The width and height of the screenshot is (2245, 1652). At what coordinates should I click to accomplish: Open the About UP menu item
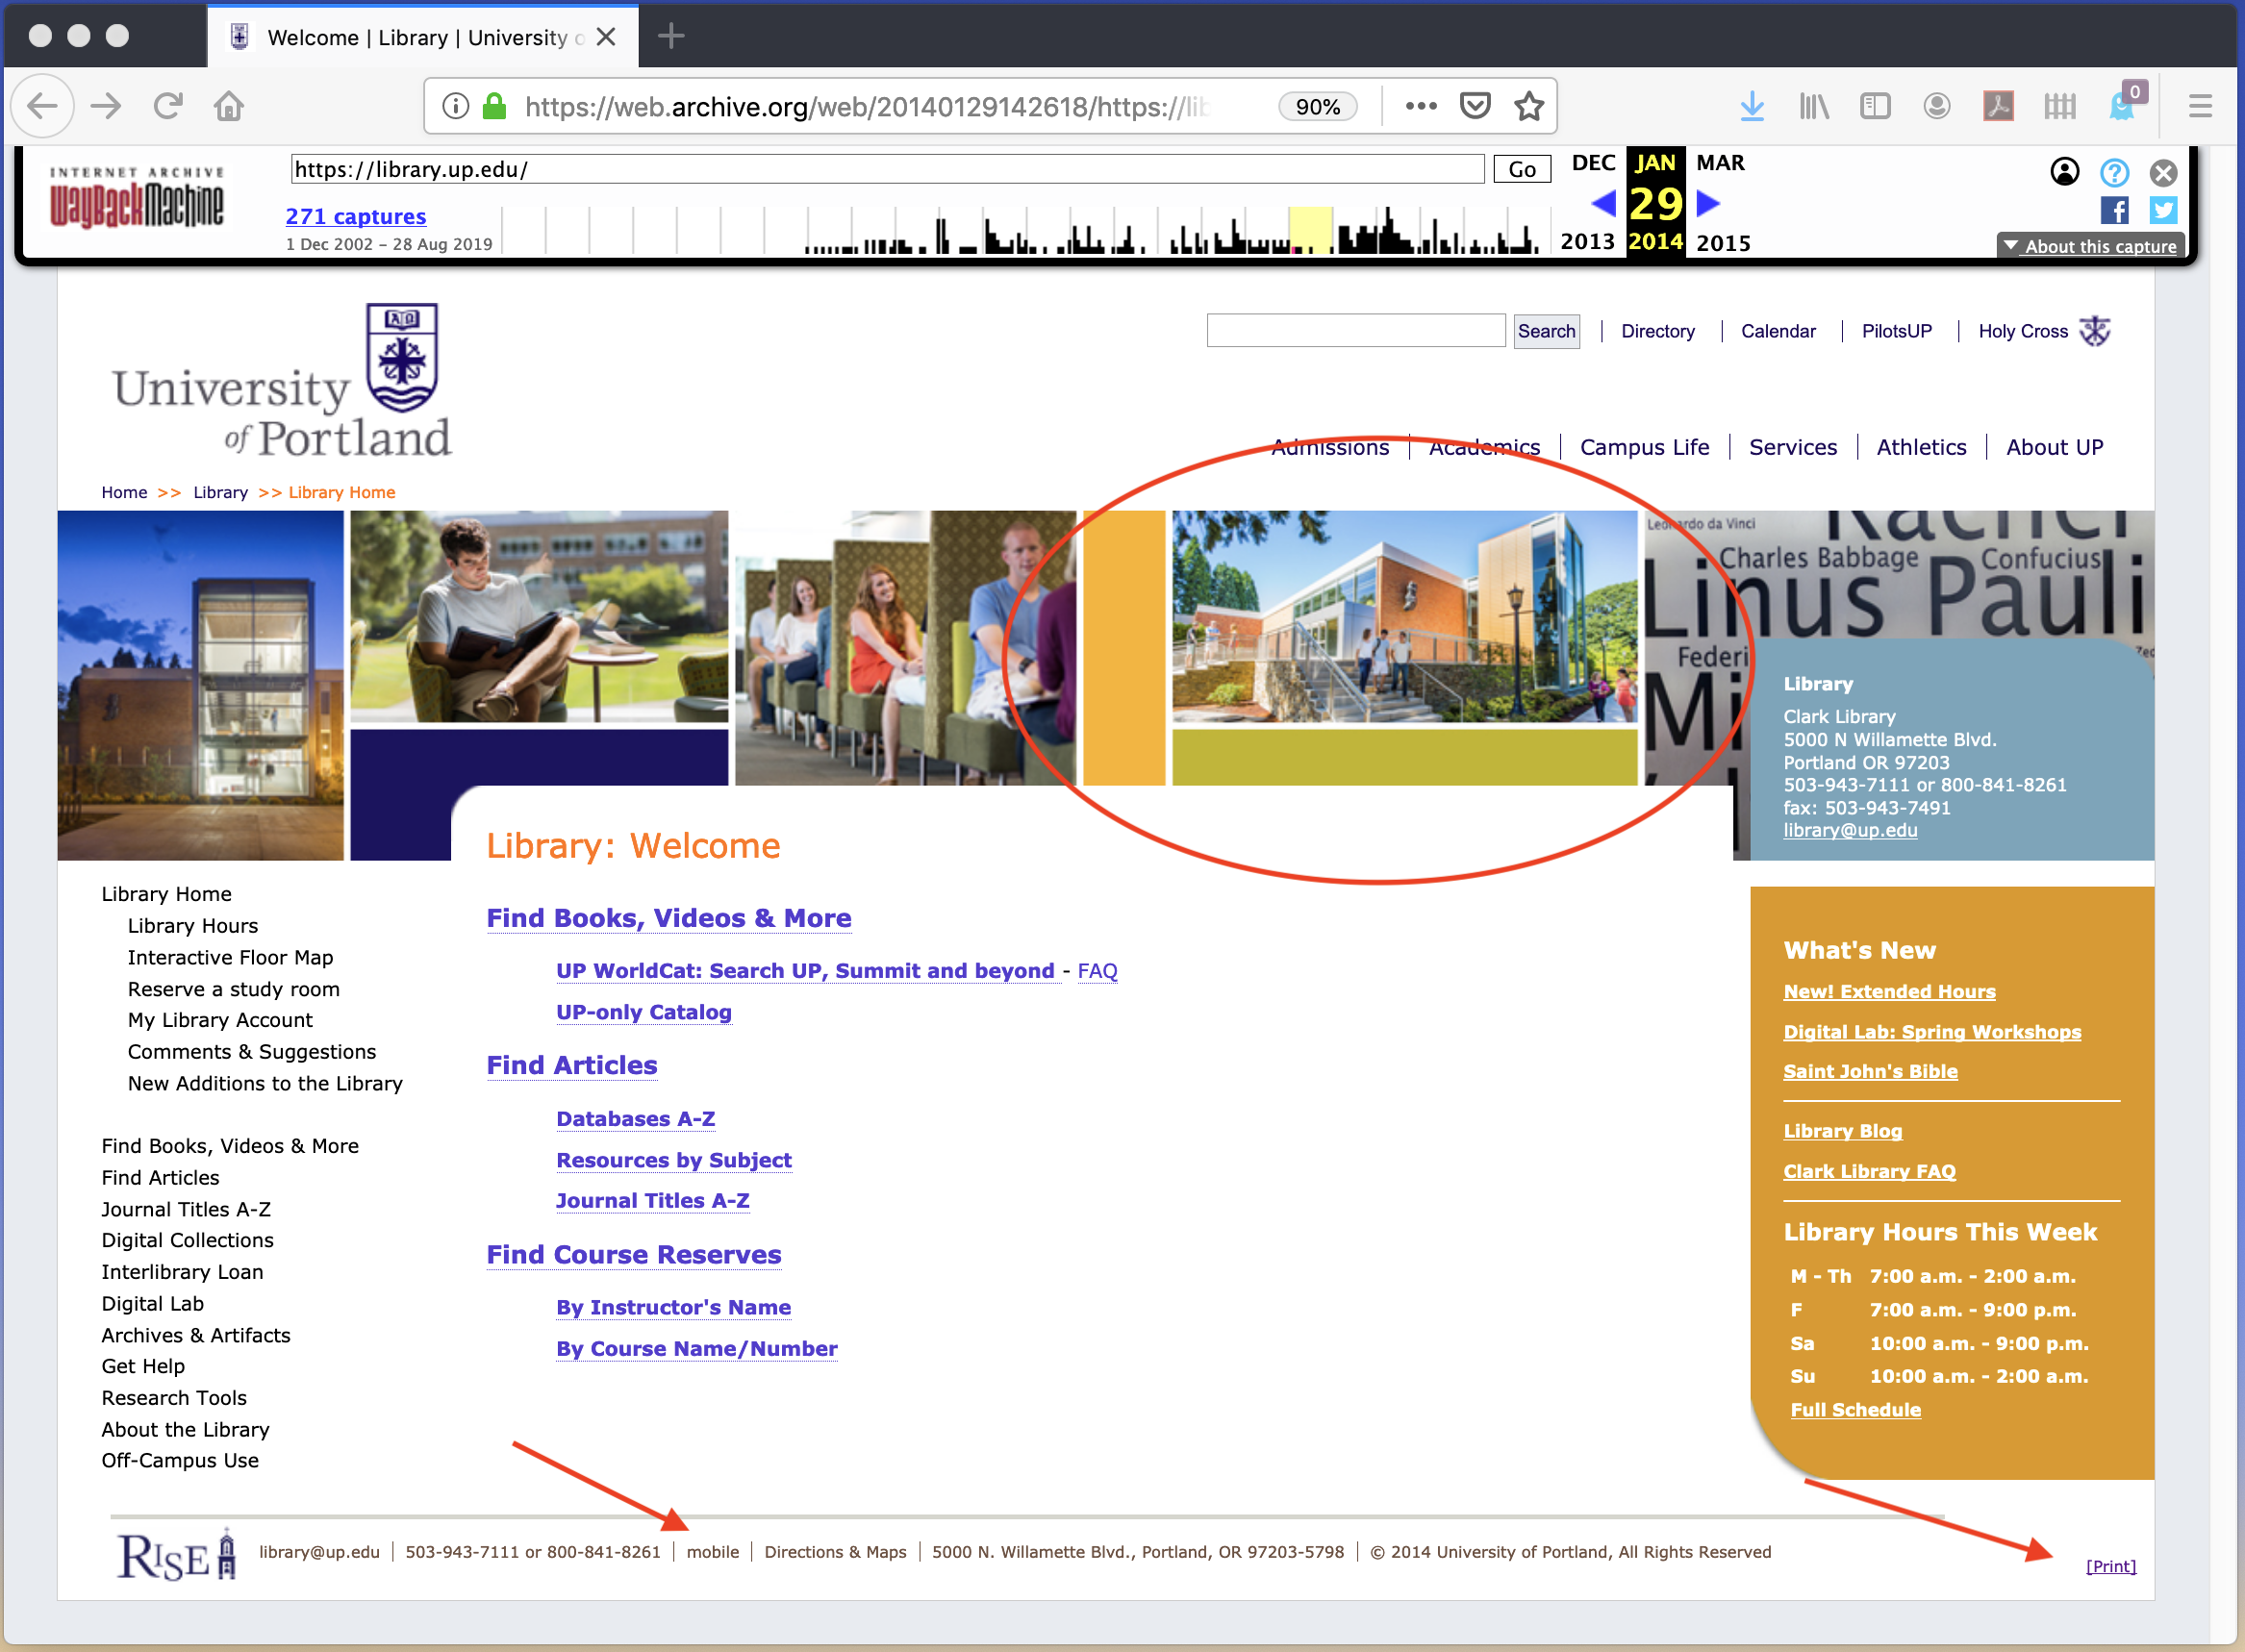(2054, 447)
